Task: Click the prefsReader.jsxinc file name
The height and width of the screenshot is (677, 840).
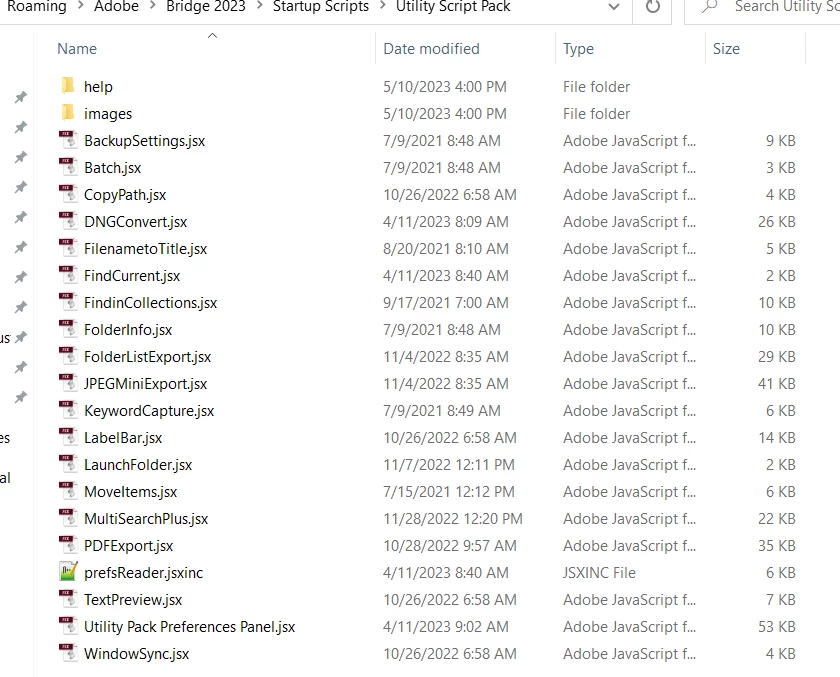Action: 144,573
